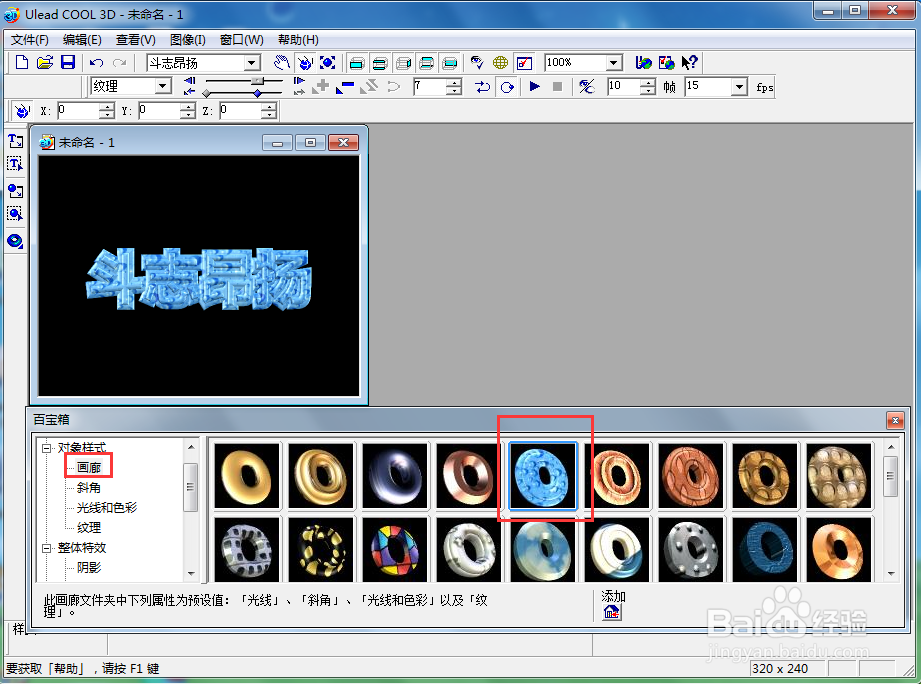
Task: Select 画廊 in the tree
Action: pyautogui.click(x=89, y=467)
